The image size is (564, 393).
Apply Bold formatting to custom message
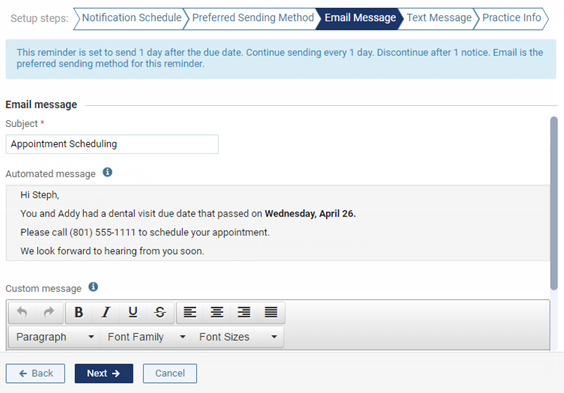(x=79, y=312)
